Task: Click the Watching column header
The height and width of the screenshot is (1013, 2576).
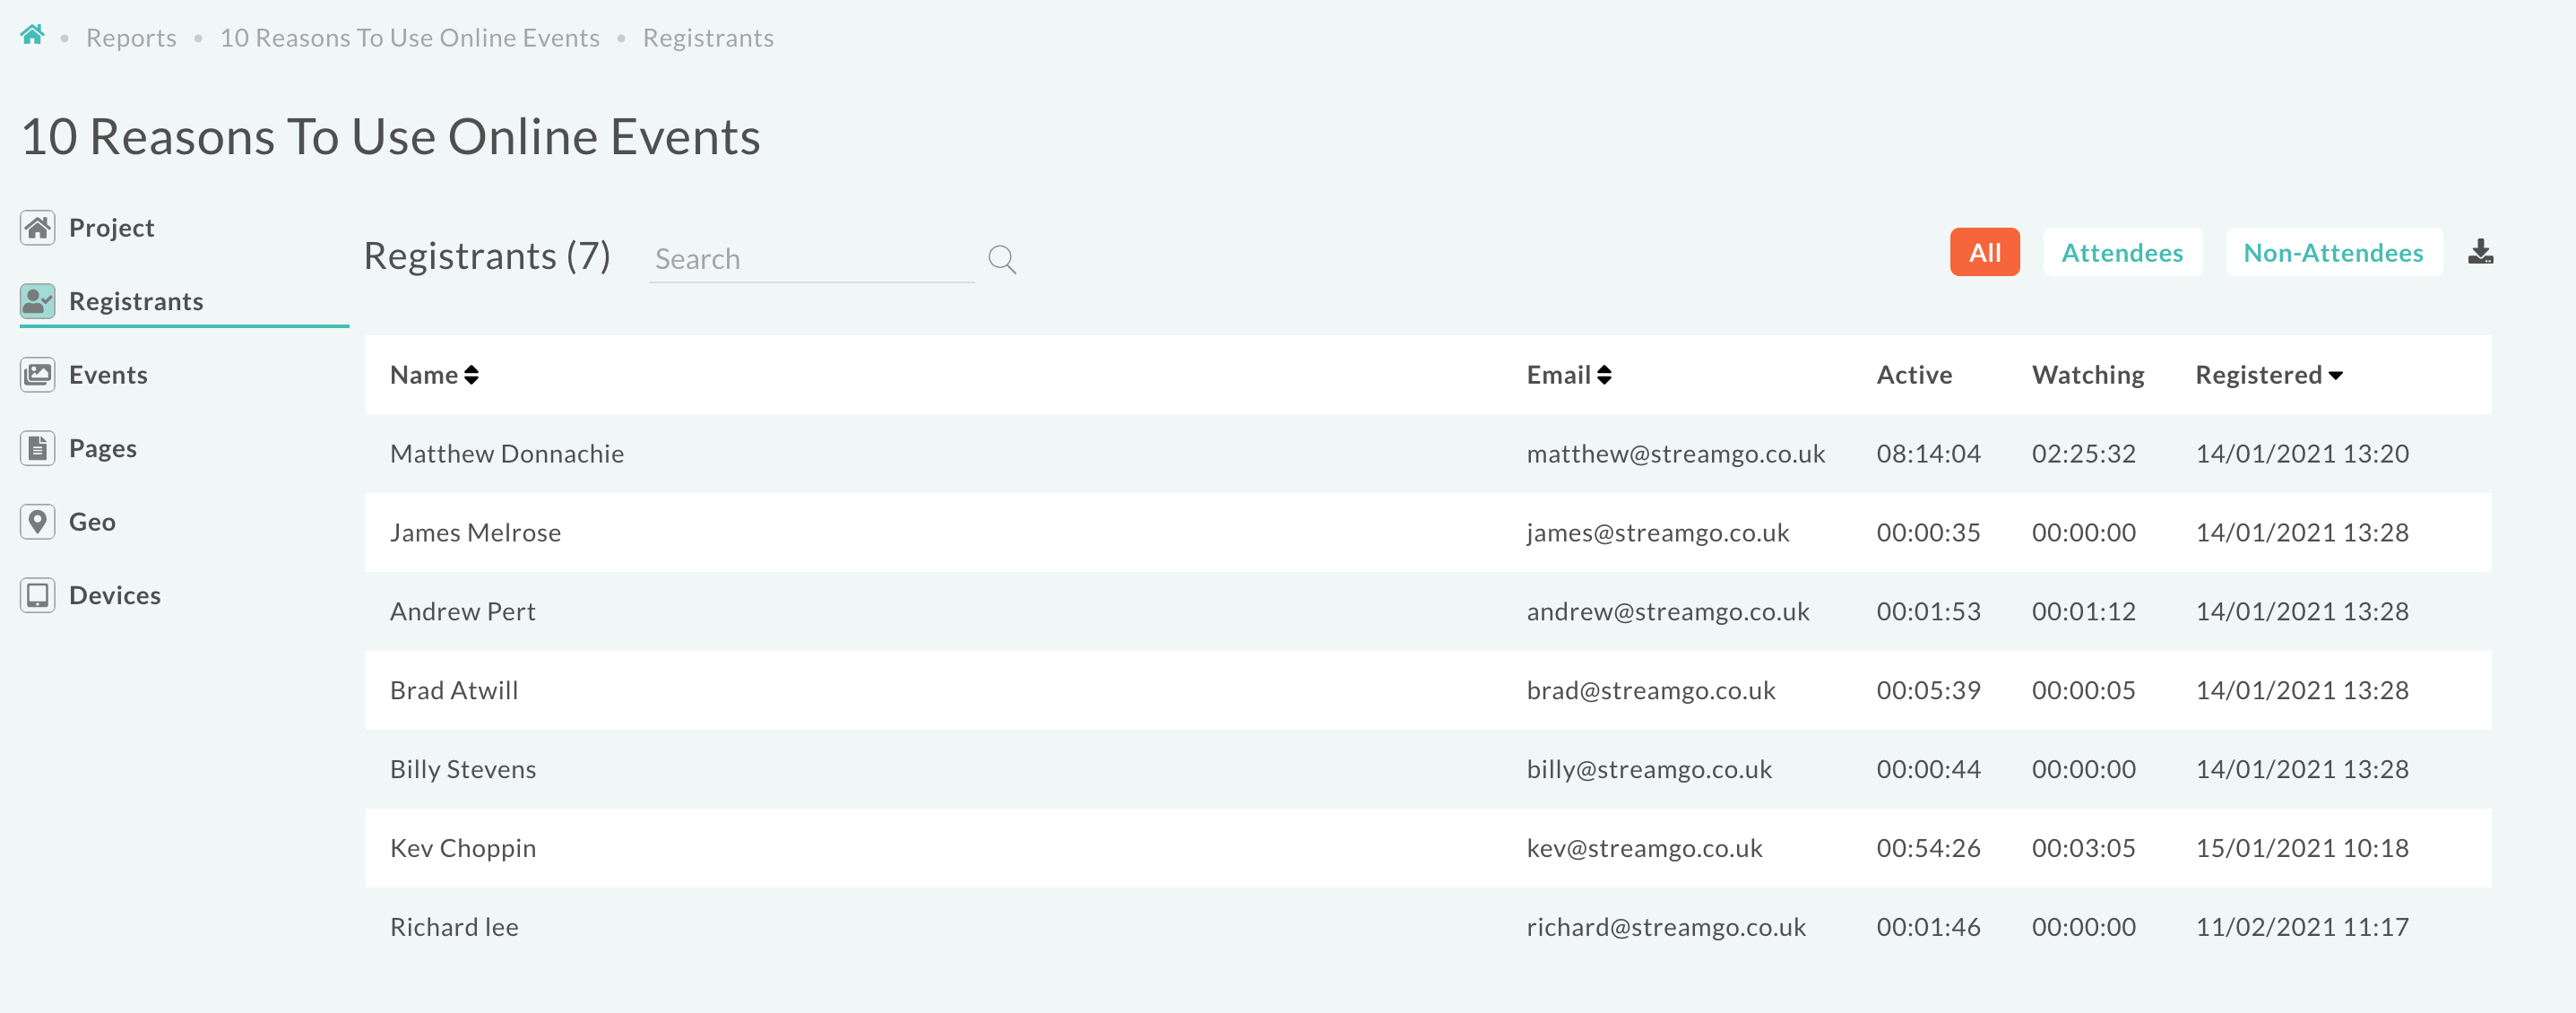Action: click(2088, 375)
